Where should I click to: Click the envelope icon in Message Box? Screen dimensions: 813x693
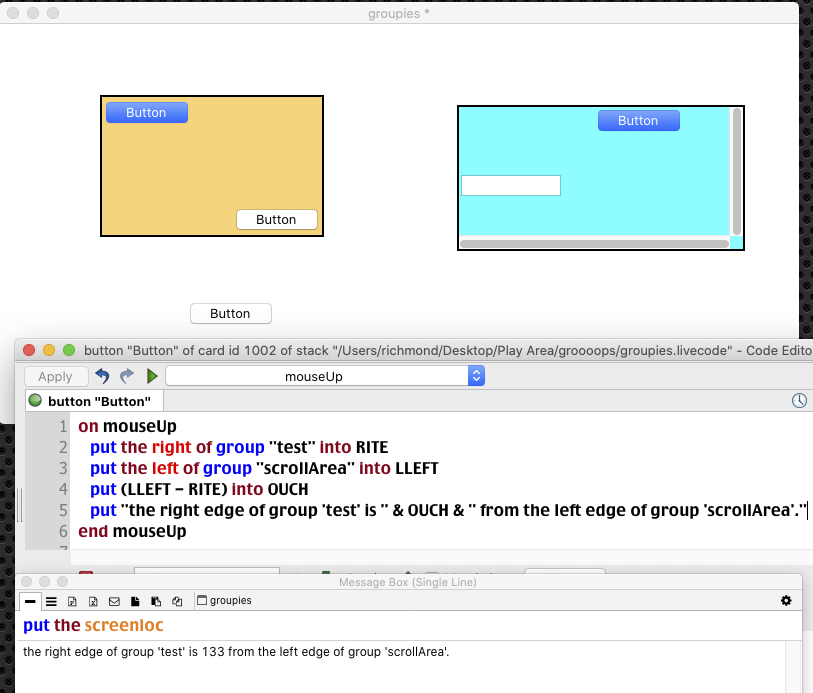114,601
